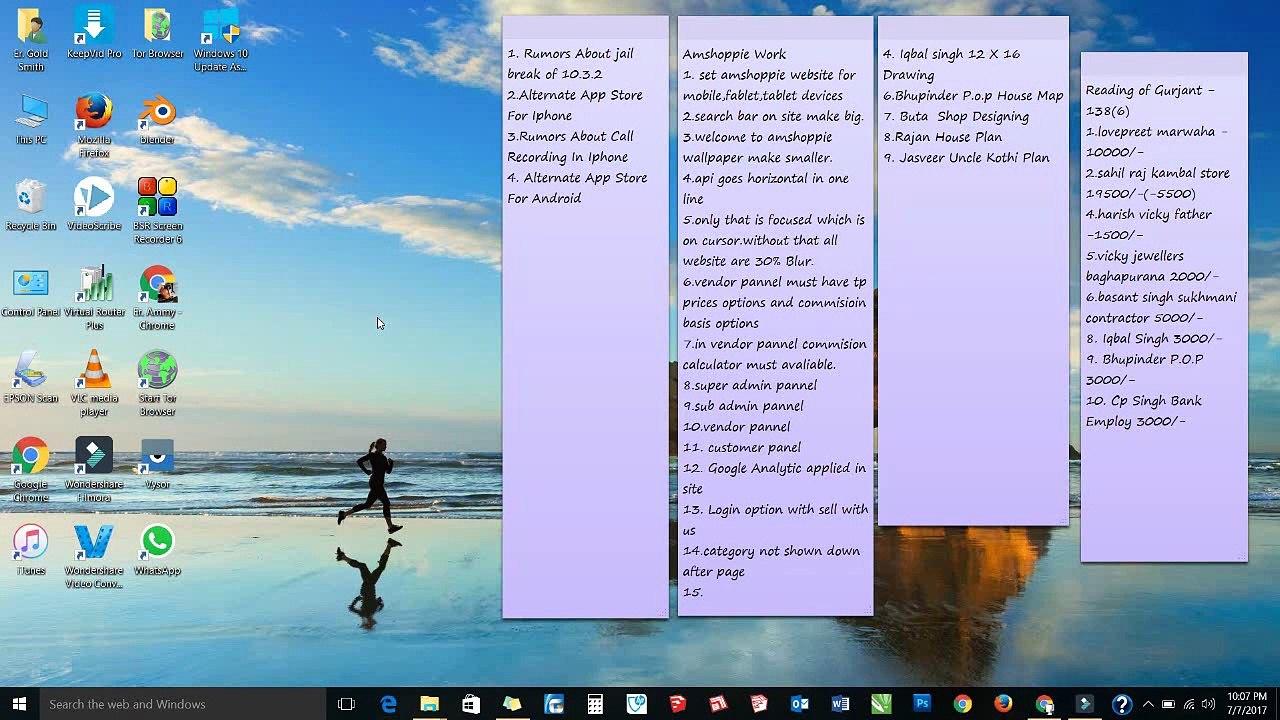The image size is (1280, 720).
Task: Click note line '1. Rumors About jail break of 10.3.2'
Action: pyautogui.click(x=570, y=64)
